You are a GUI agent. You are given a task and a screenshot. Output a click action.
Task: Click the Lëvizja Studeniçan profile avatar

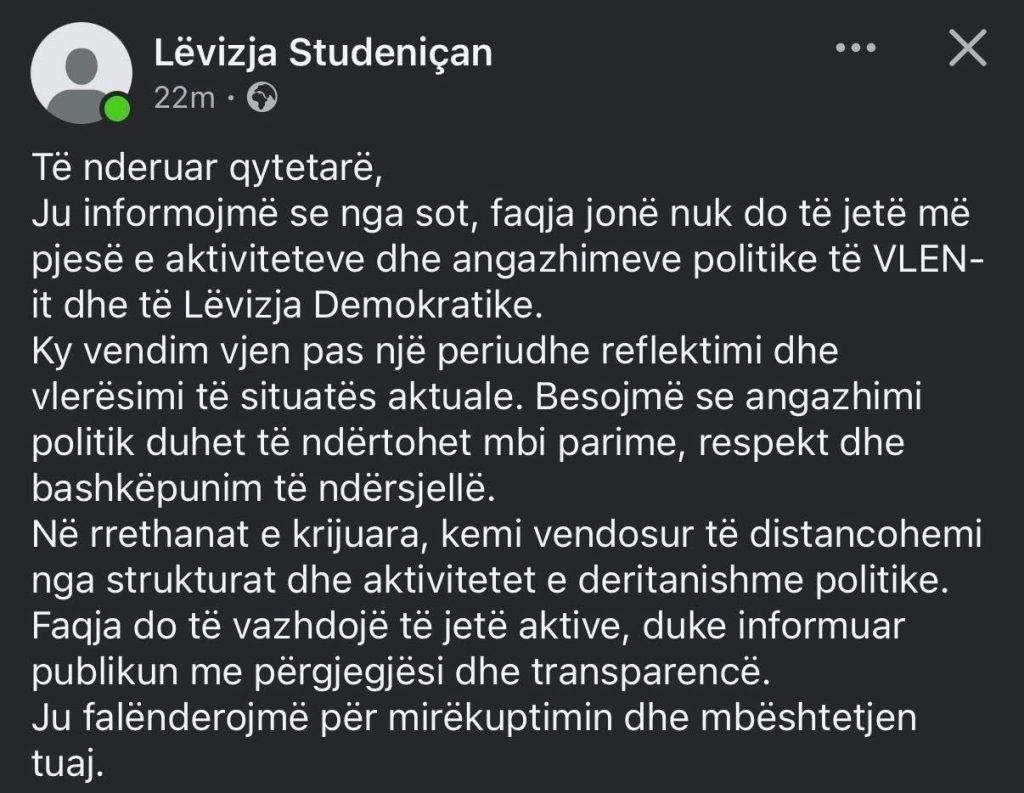(x=81, y=70)
